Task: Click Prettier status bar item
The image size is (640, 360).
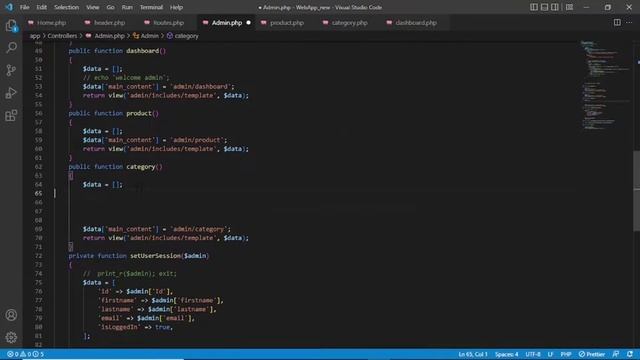Action: click(592, 354)
